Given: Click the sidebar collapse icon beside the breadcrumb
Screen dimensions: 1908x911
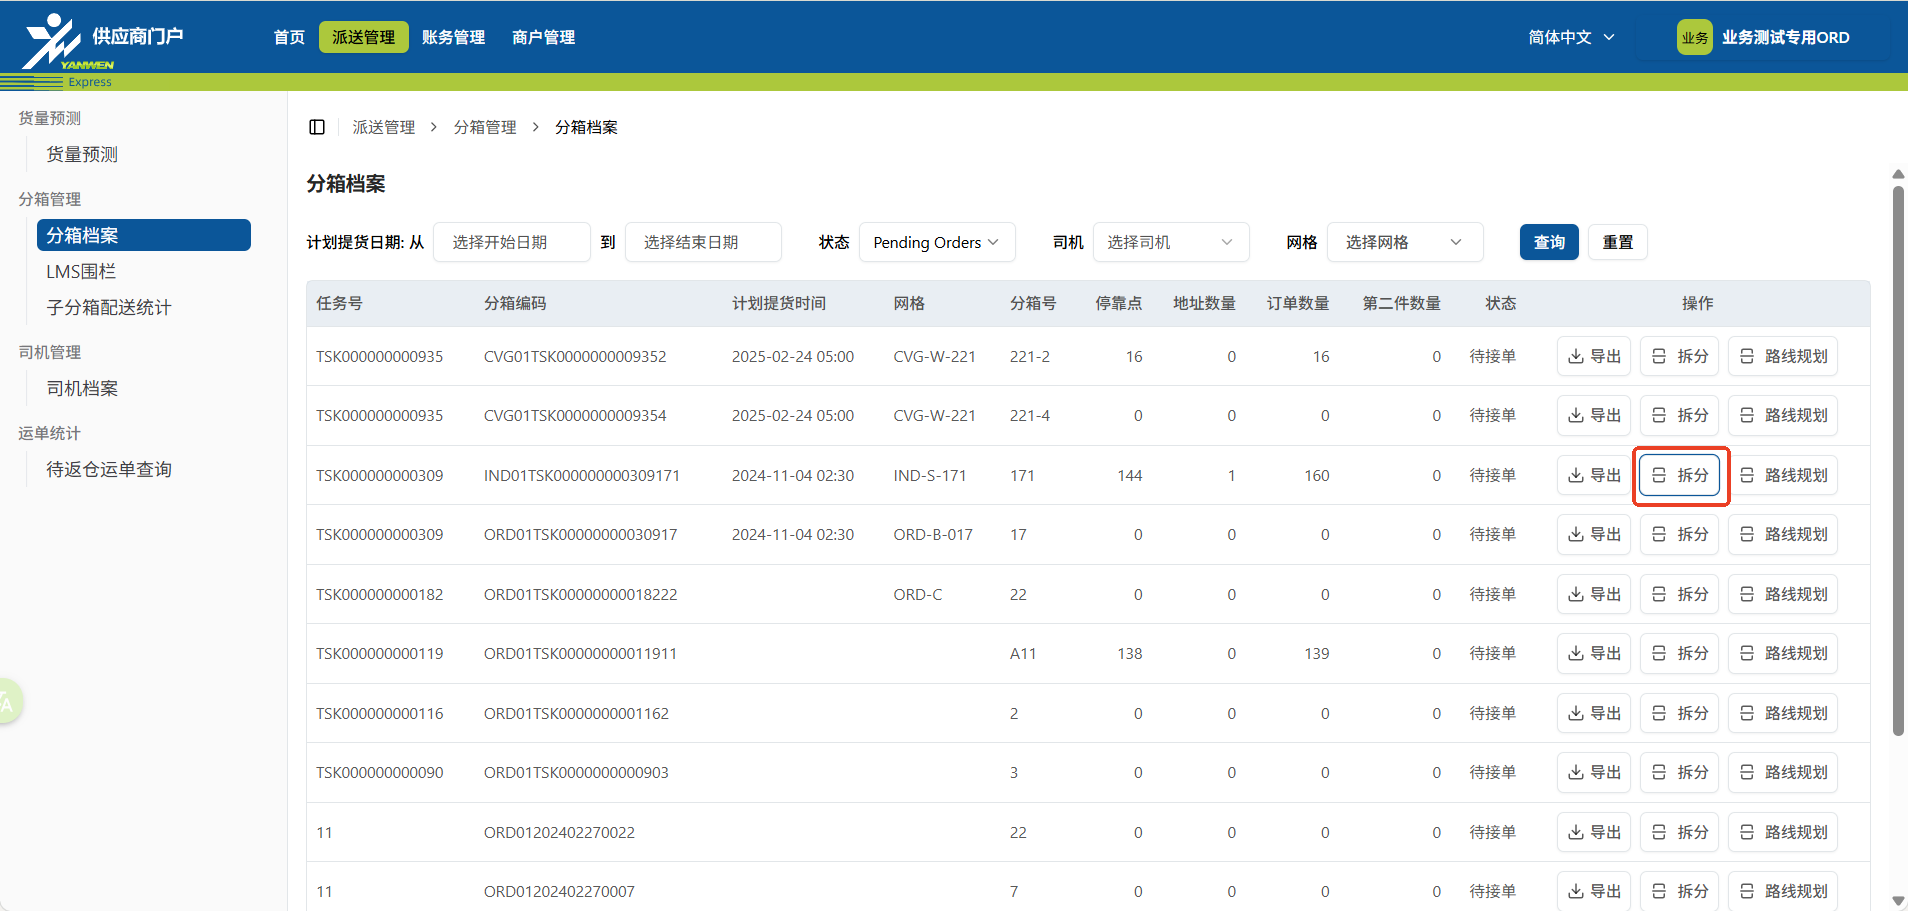Looking at the screenshot, I should (317, 127).
